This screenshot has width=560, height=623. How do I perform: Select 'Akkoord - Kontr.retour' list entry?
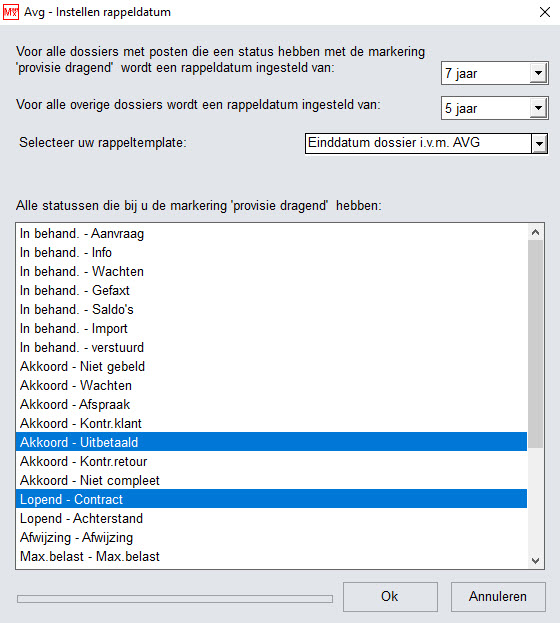[271, 461]
